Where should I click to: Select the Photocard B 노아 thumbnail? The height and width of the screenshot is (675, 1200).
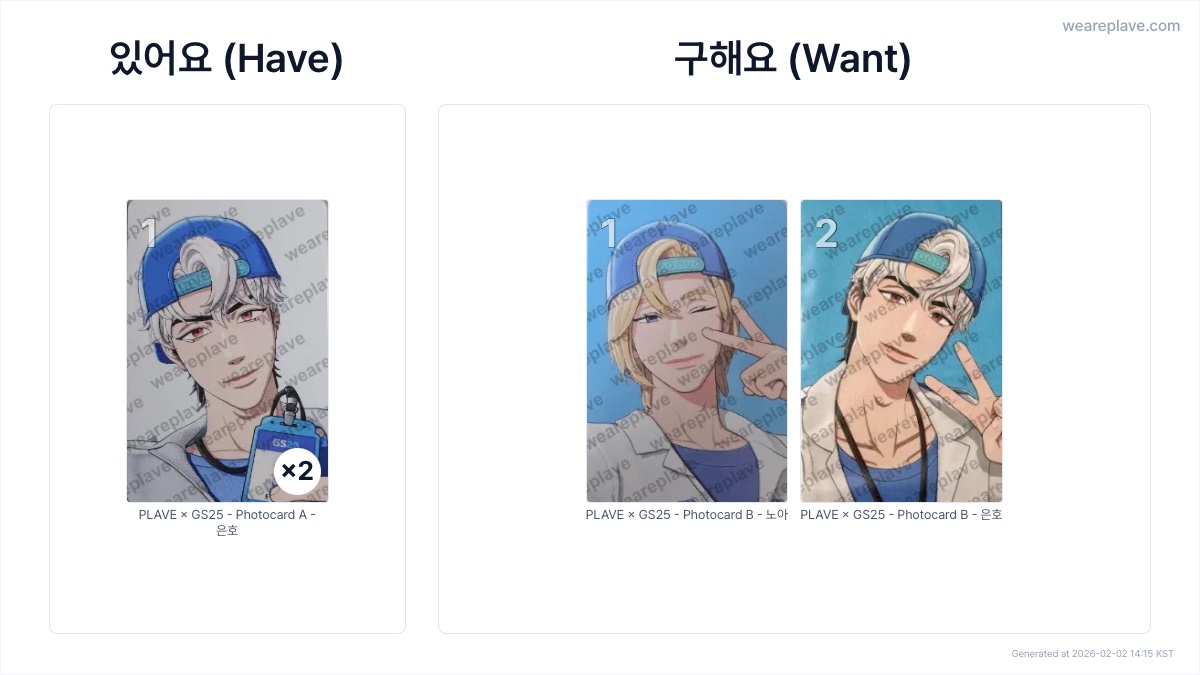[687, 351]
